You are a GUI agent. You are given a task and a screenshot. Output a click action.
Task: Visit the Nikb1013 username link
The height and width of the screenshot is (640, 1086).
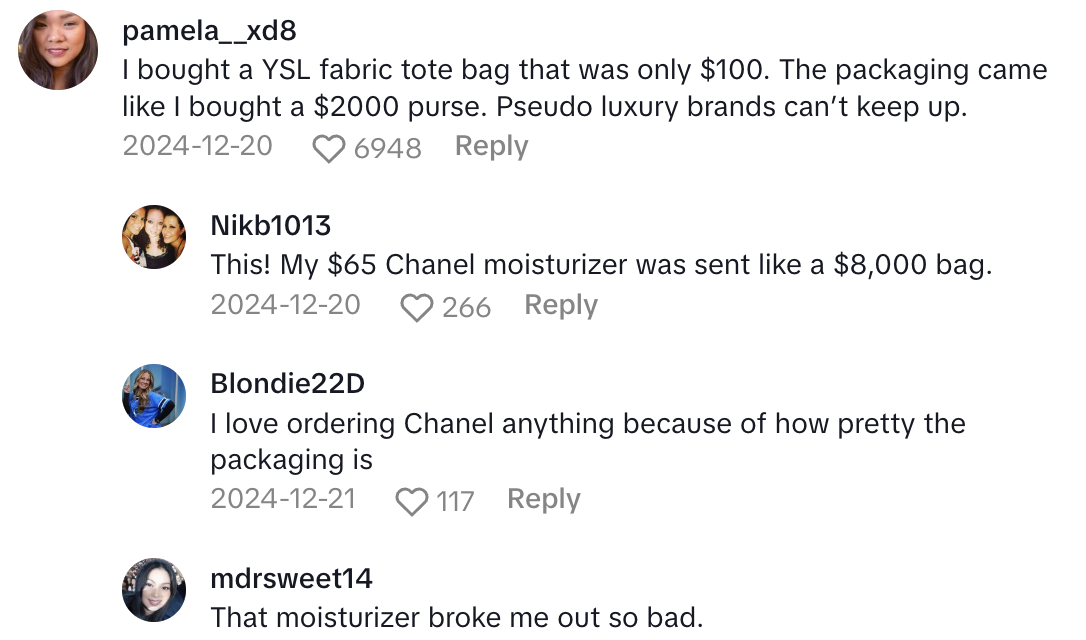click(270, 226)
